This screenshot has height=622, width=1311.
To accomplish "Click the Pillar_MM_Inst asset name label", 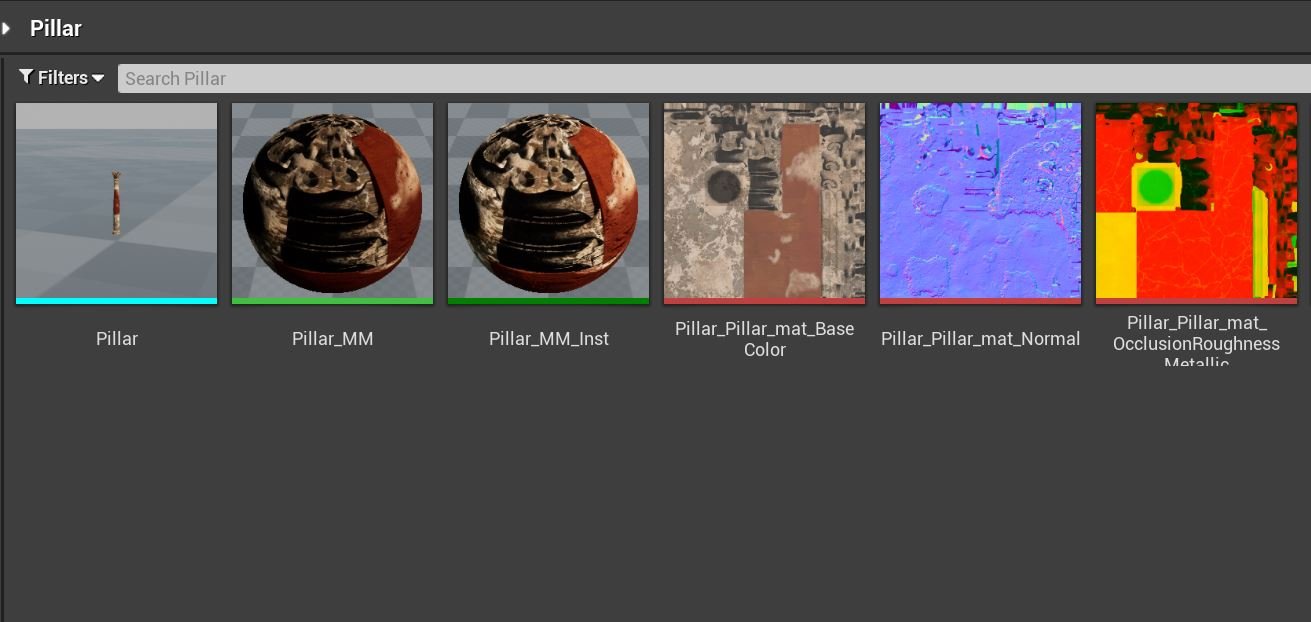I will (548, 338).
